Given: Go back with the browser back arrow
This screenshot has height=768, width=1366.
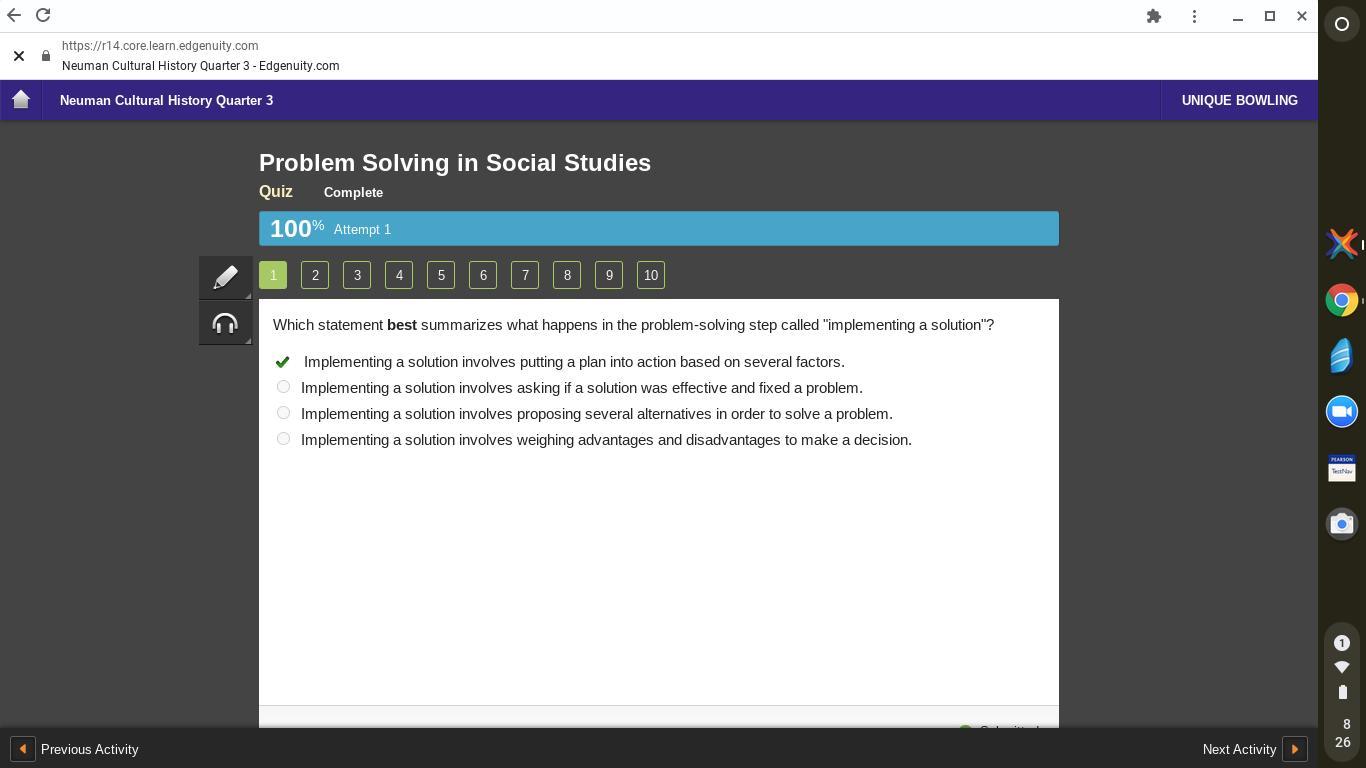Looking at the screenshot, I should (x=14, y=16).
